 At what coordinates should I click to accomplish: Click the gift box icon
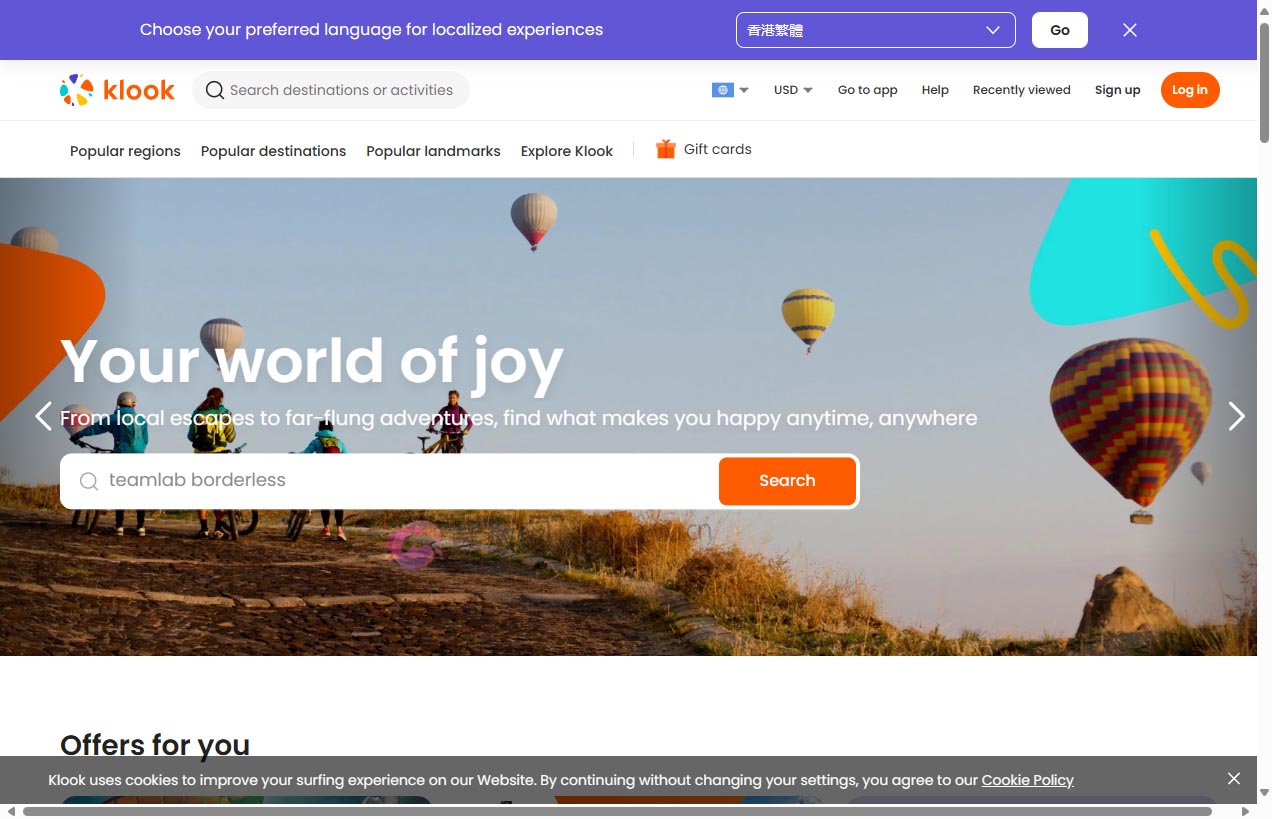click(665, 149)
